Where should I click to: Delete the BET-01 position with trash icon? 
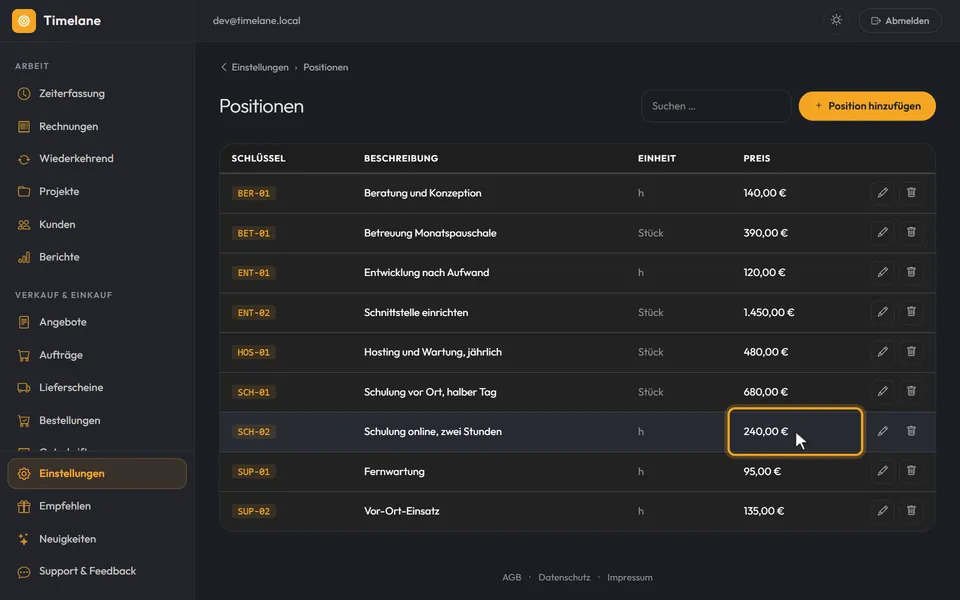click(x=911, y=233)
